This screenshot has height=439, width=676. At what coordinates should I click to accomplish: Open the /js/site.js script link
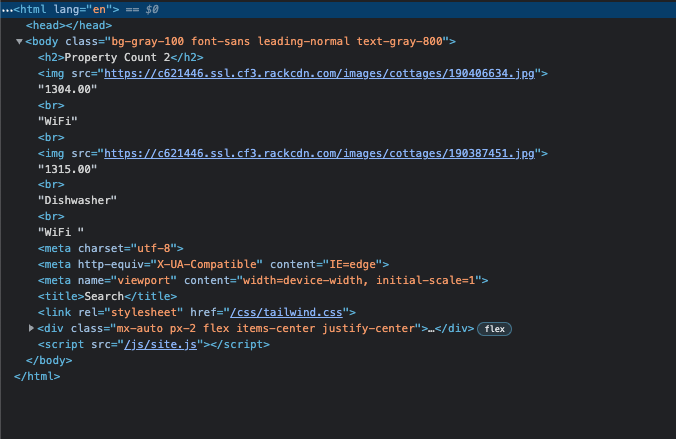tap(160, 344)
